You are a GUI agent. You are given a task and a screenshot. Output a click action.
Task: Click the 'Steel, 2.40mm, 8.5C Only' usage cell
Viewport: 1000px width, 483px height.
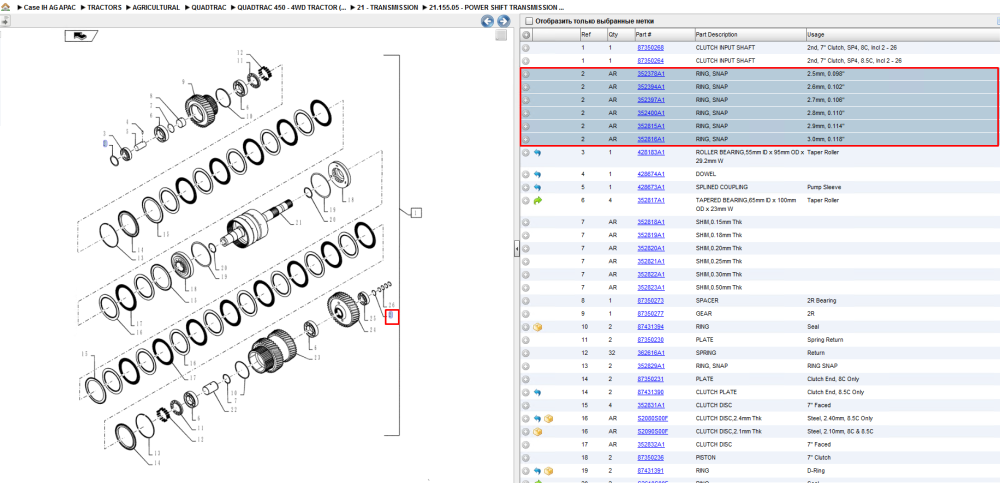tap(840, 419)
